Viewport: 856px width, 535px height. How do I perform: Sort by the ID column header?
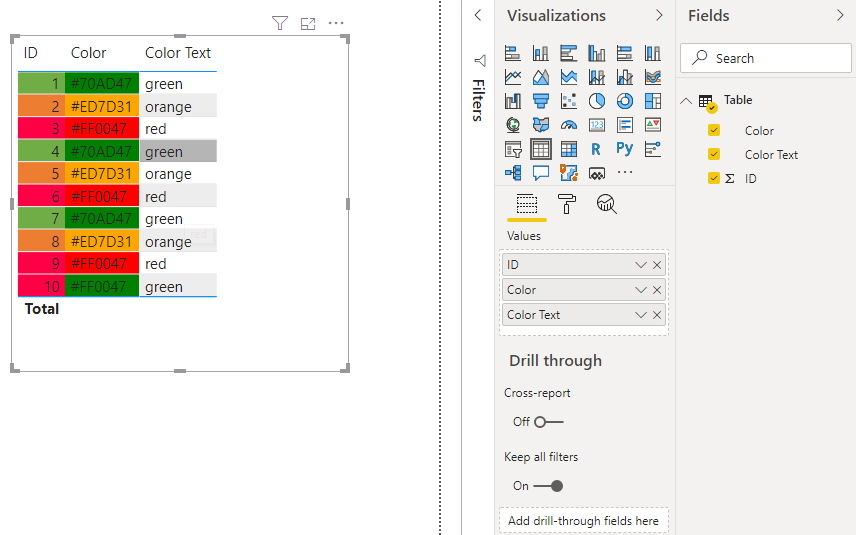[x=31, y=53]
